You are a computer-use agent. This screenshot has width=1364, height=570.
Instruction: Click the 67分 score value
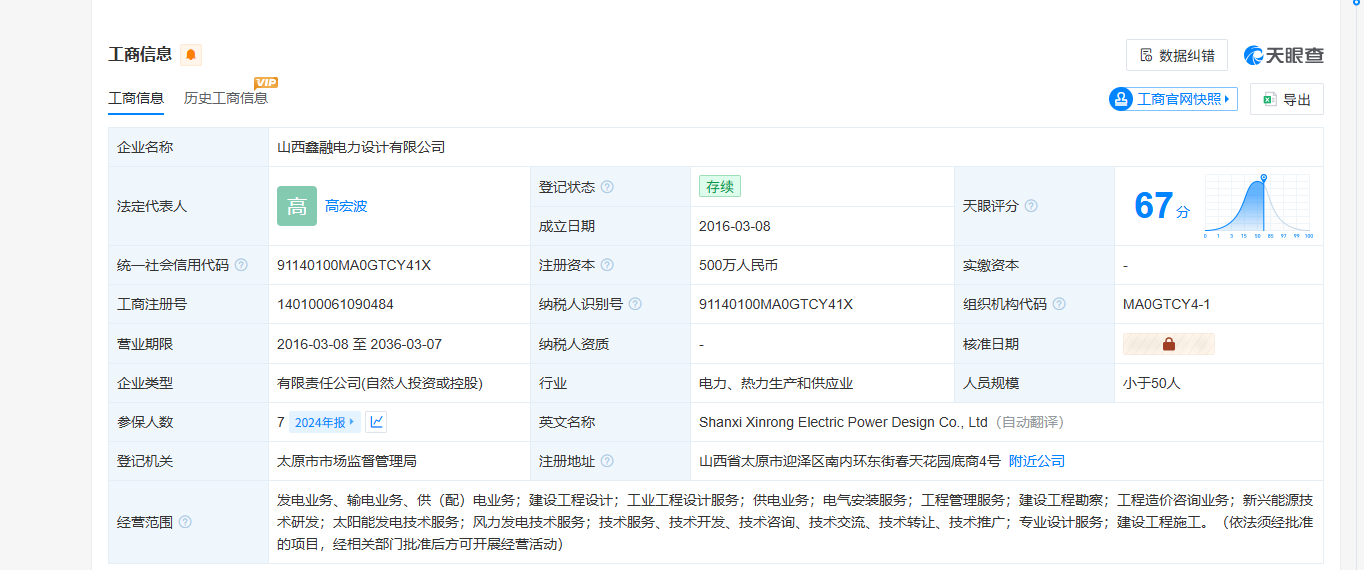[x=1162, y=206]
